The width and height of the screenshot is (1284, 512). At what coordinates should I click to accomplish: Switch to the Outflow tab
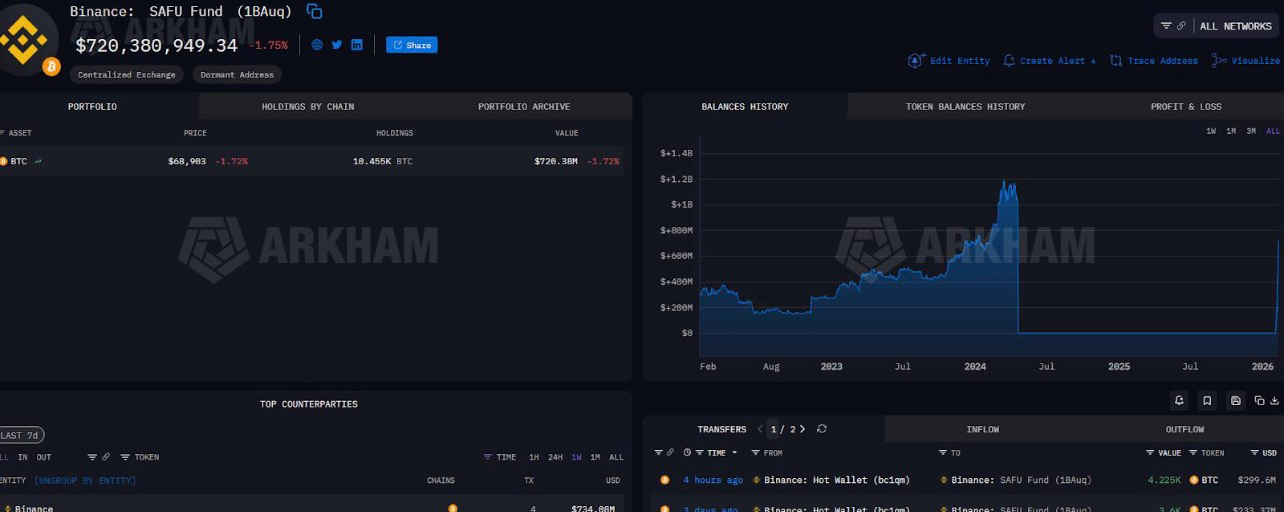1185,429
